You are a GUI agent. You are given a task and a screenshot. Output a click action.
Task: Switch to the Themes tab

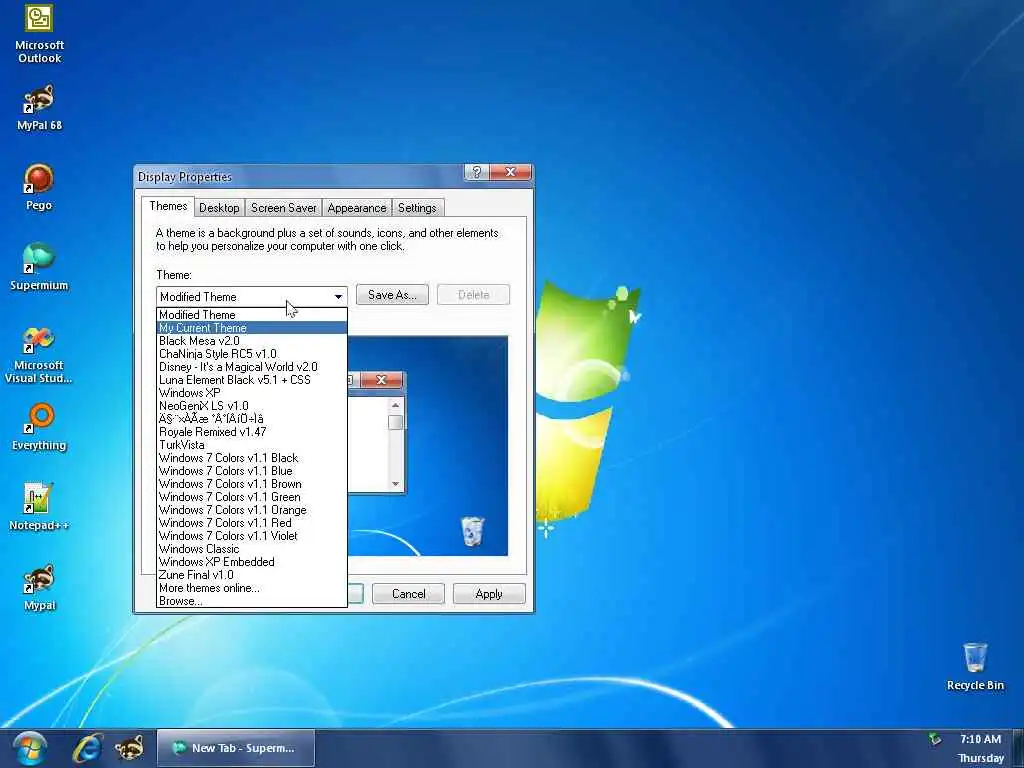(168, 206)
